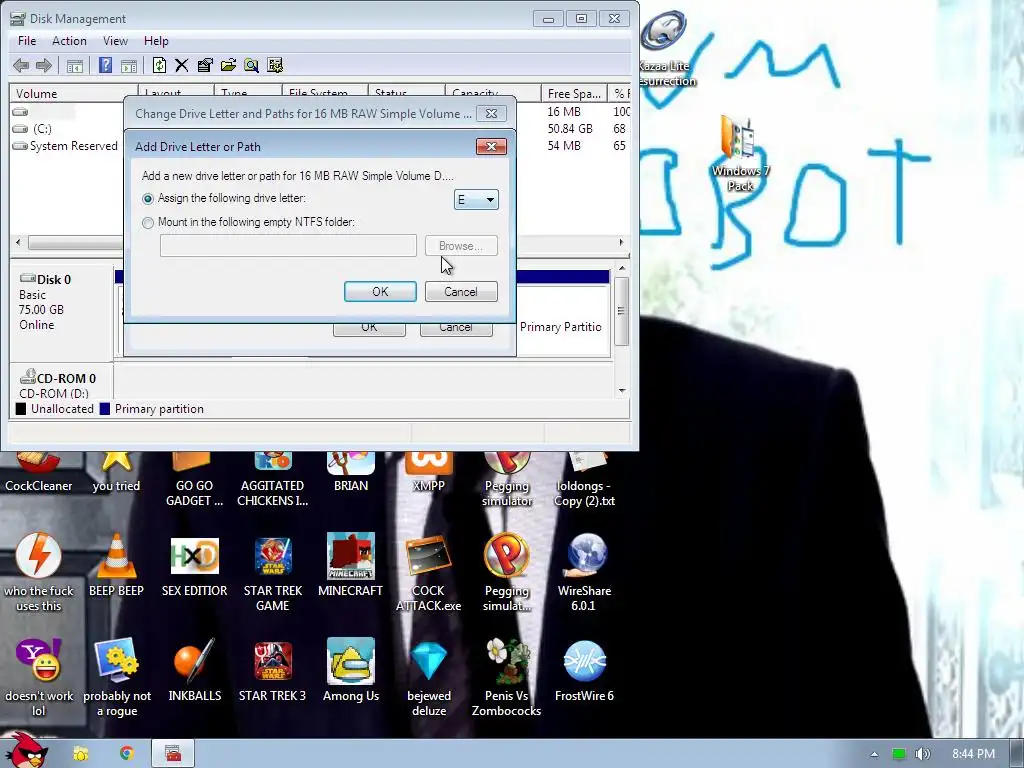1024x768 pixels.
Task: Select the XMPP desktop icon
Action: (x=428, y=472)
